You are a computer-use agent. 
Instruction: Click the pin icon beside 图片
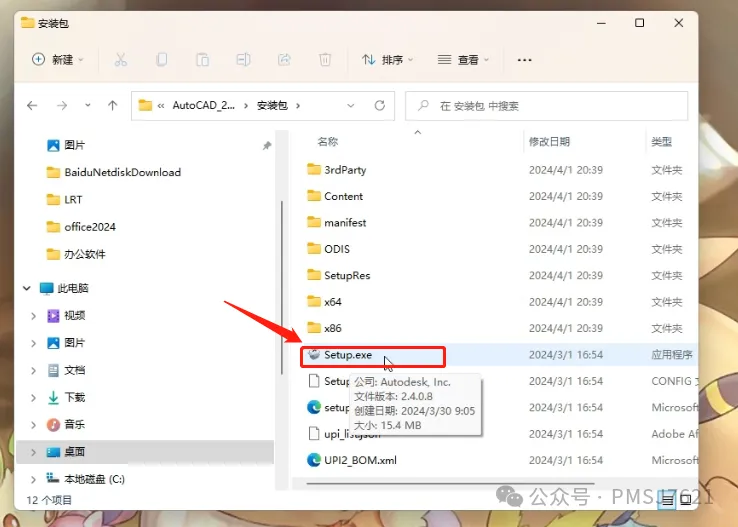(x=267, y=145)
